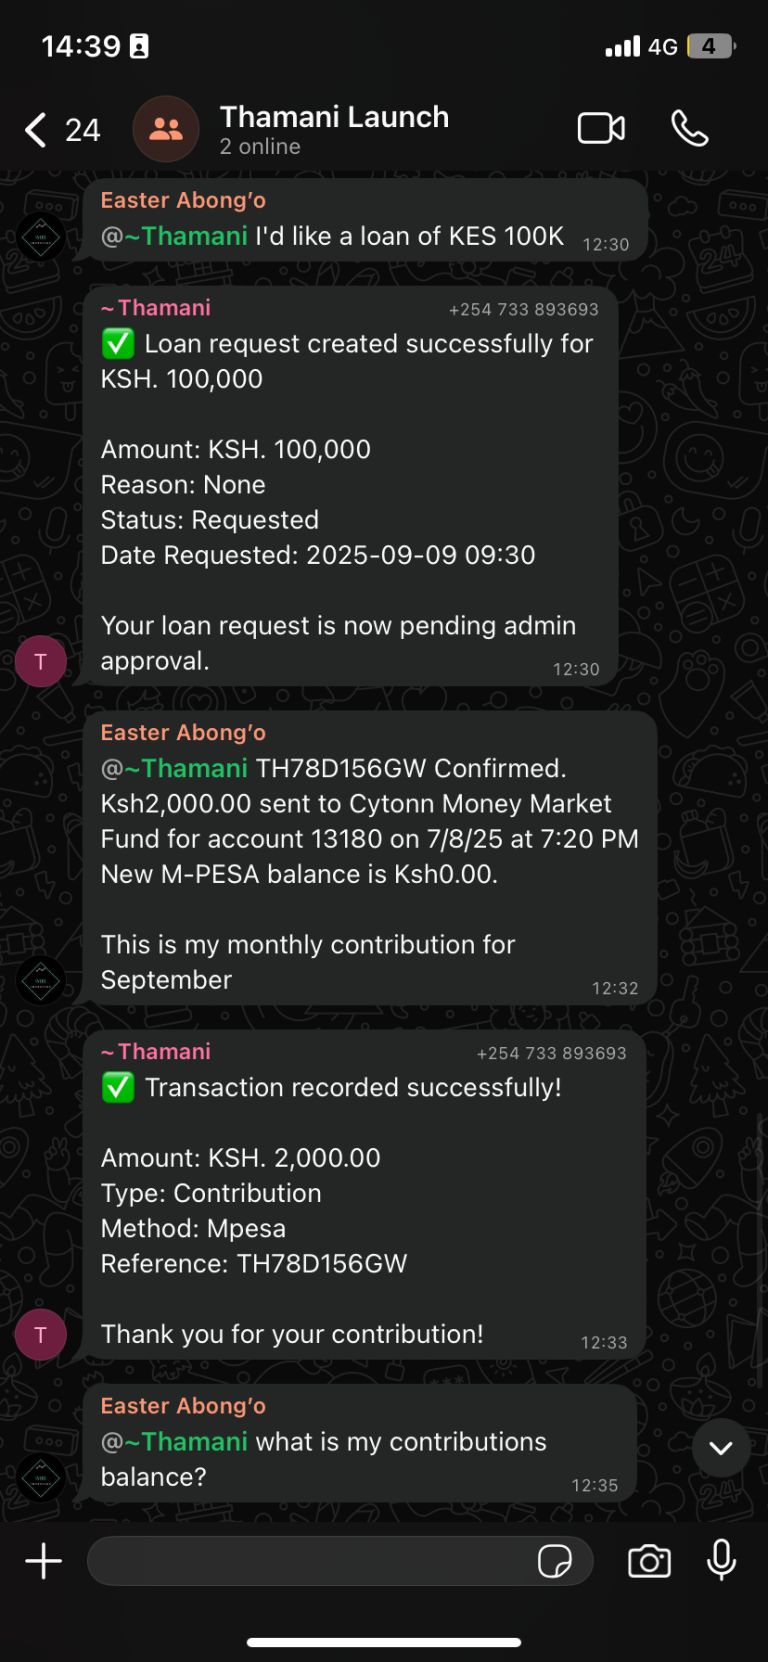Viewport: 768px width, 1662px height.
Task: Tap the back arrow to chats
Action: (36, 130)
